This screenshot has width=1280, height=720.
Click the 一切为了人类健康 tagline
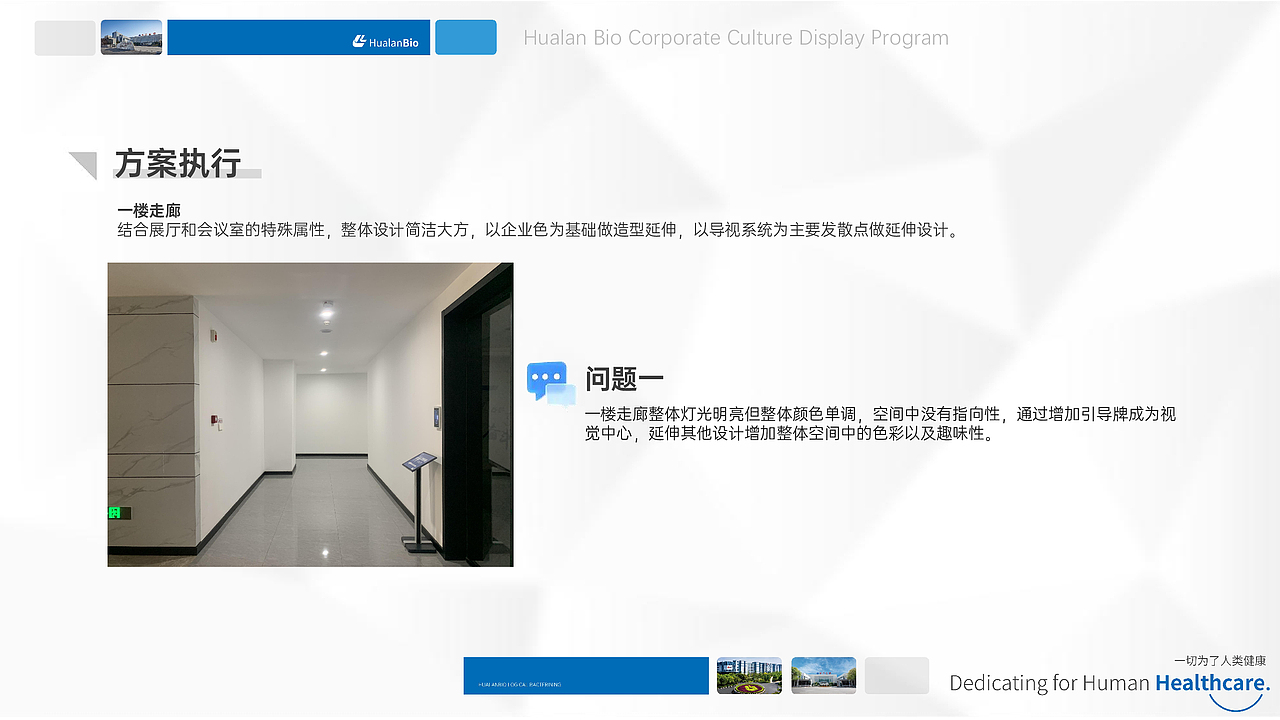coord(1220,661)
